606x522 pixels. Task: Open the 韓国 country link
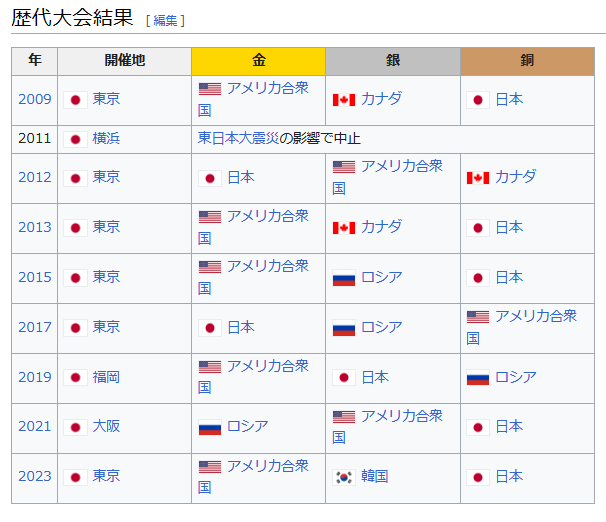pos(374,476)
